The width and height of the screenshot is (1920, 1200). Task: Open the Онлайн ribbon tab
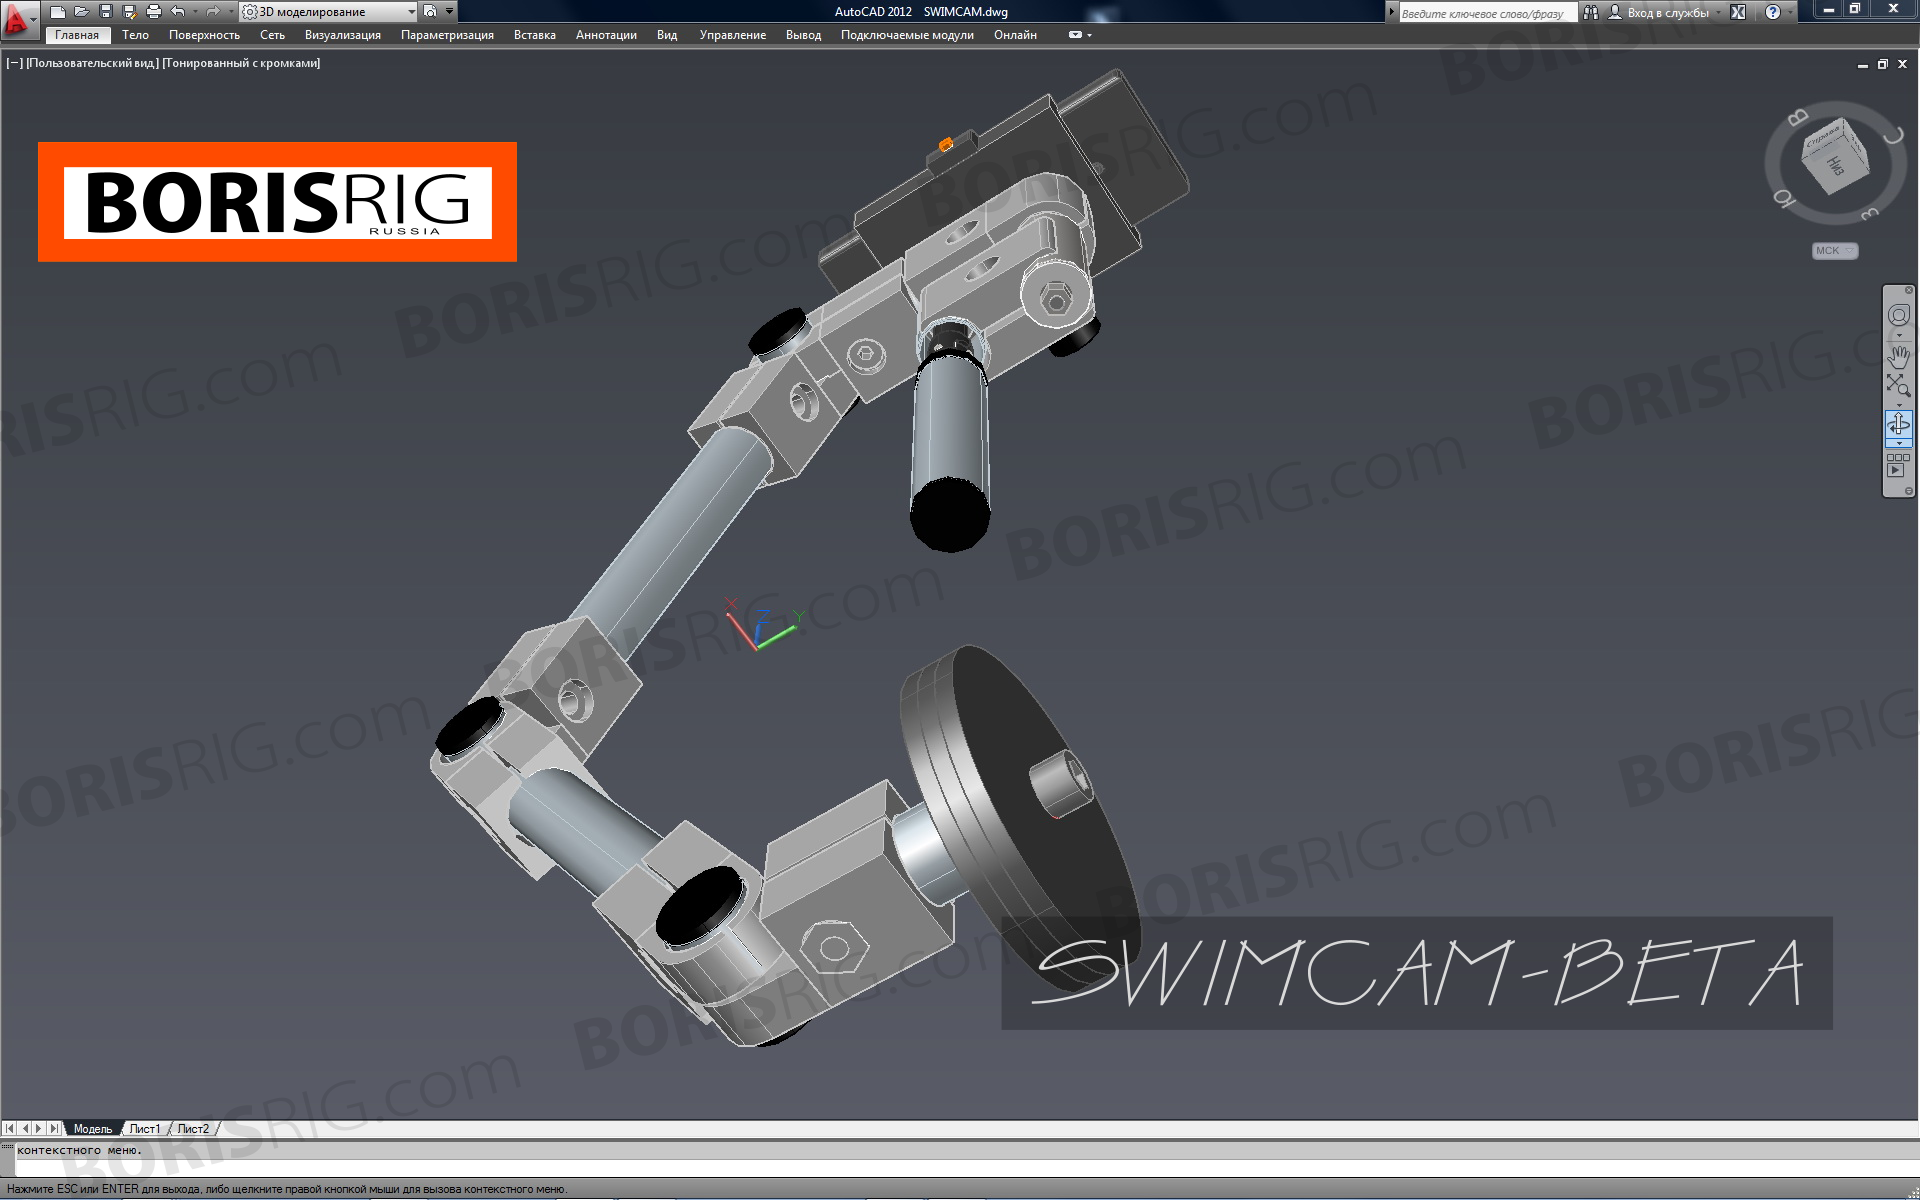(x=1015, y=35)
